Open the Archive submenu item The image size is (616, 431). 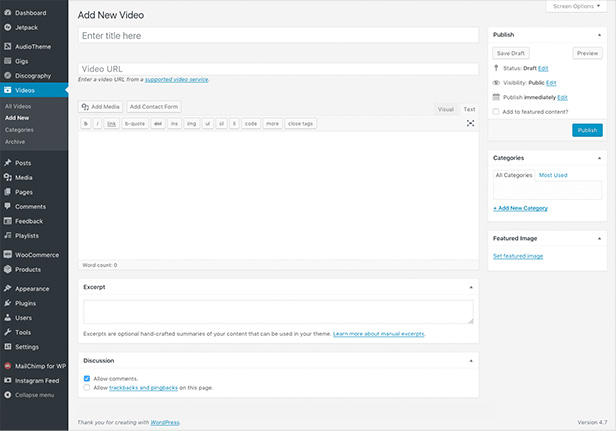click(x=15, y=142)
